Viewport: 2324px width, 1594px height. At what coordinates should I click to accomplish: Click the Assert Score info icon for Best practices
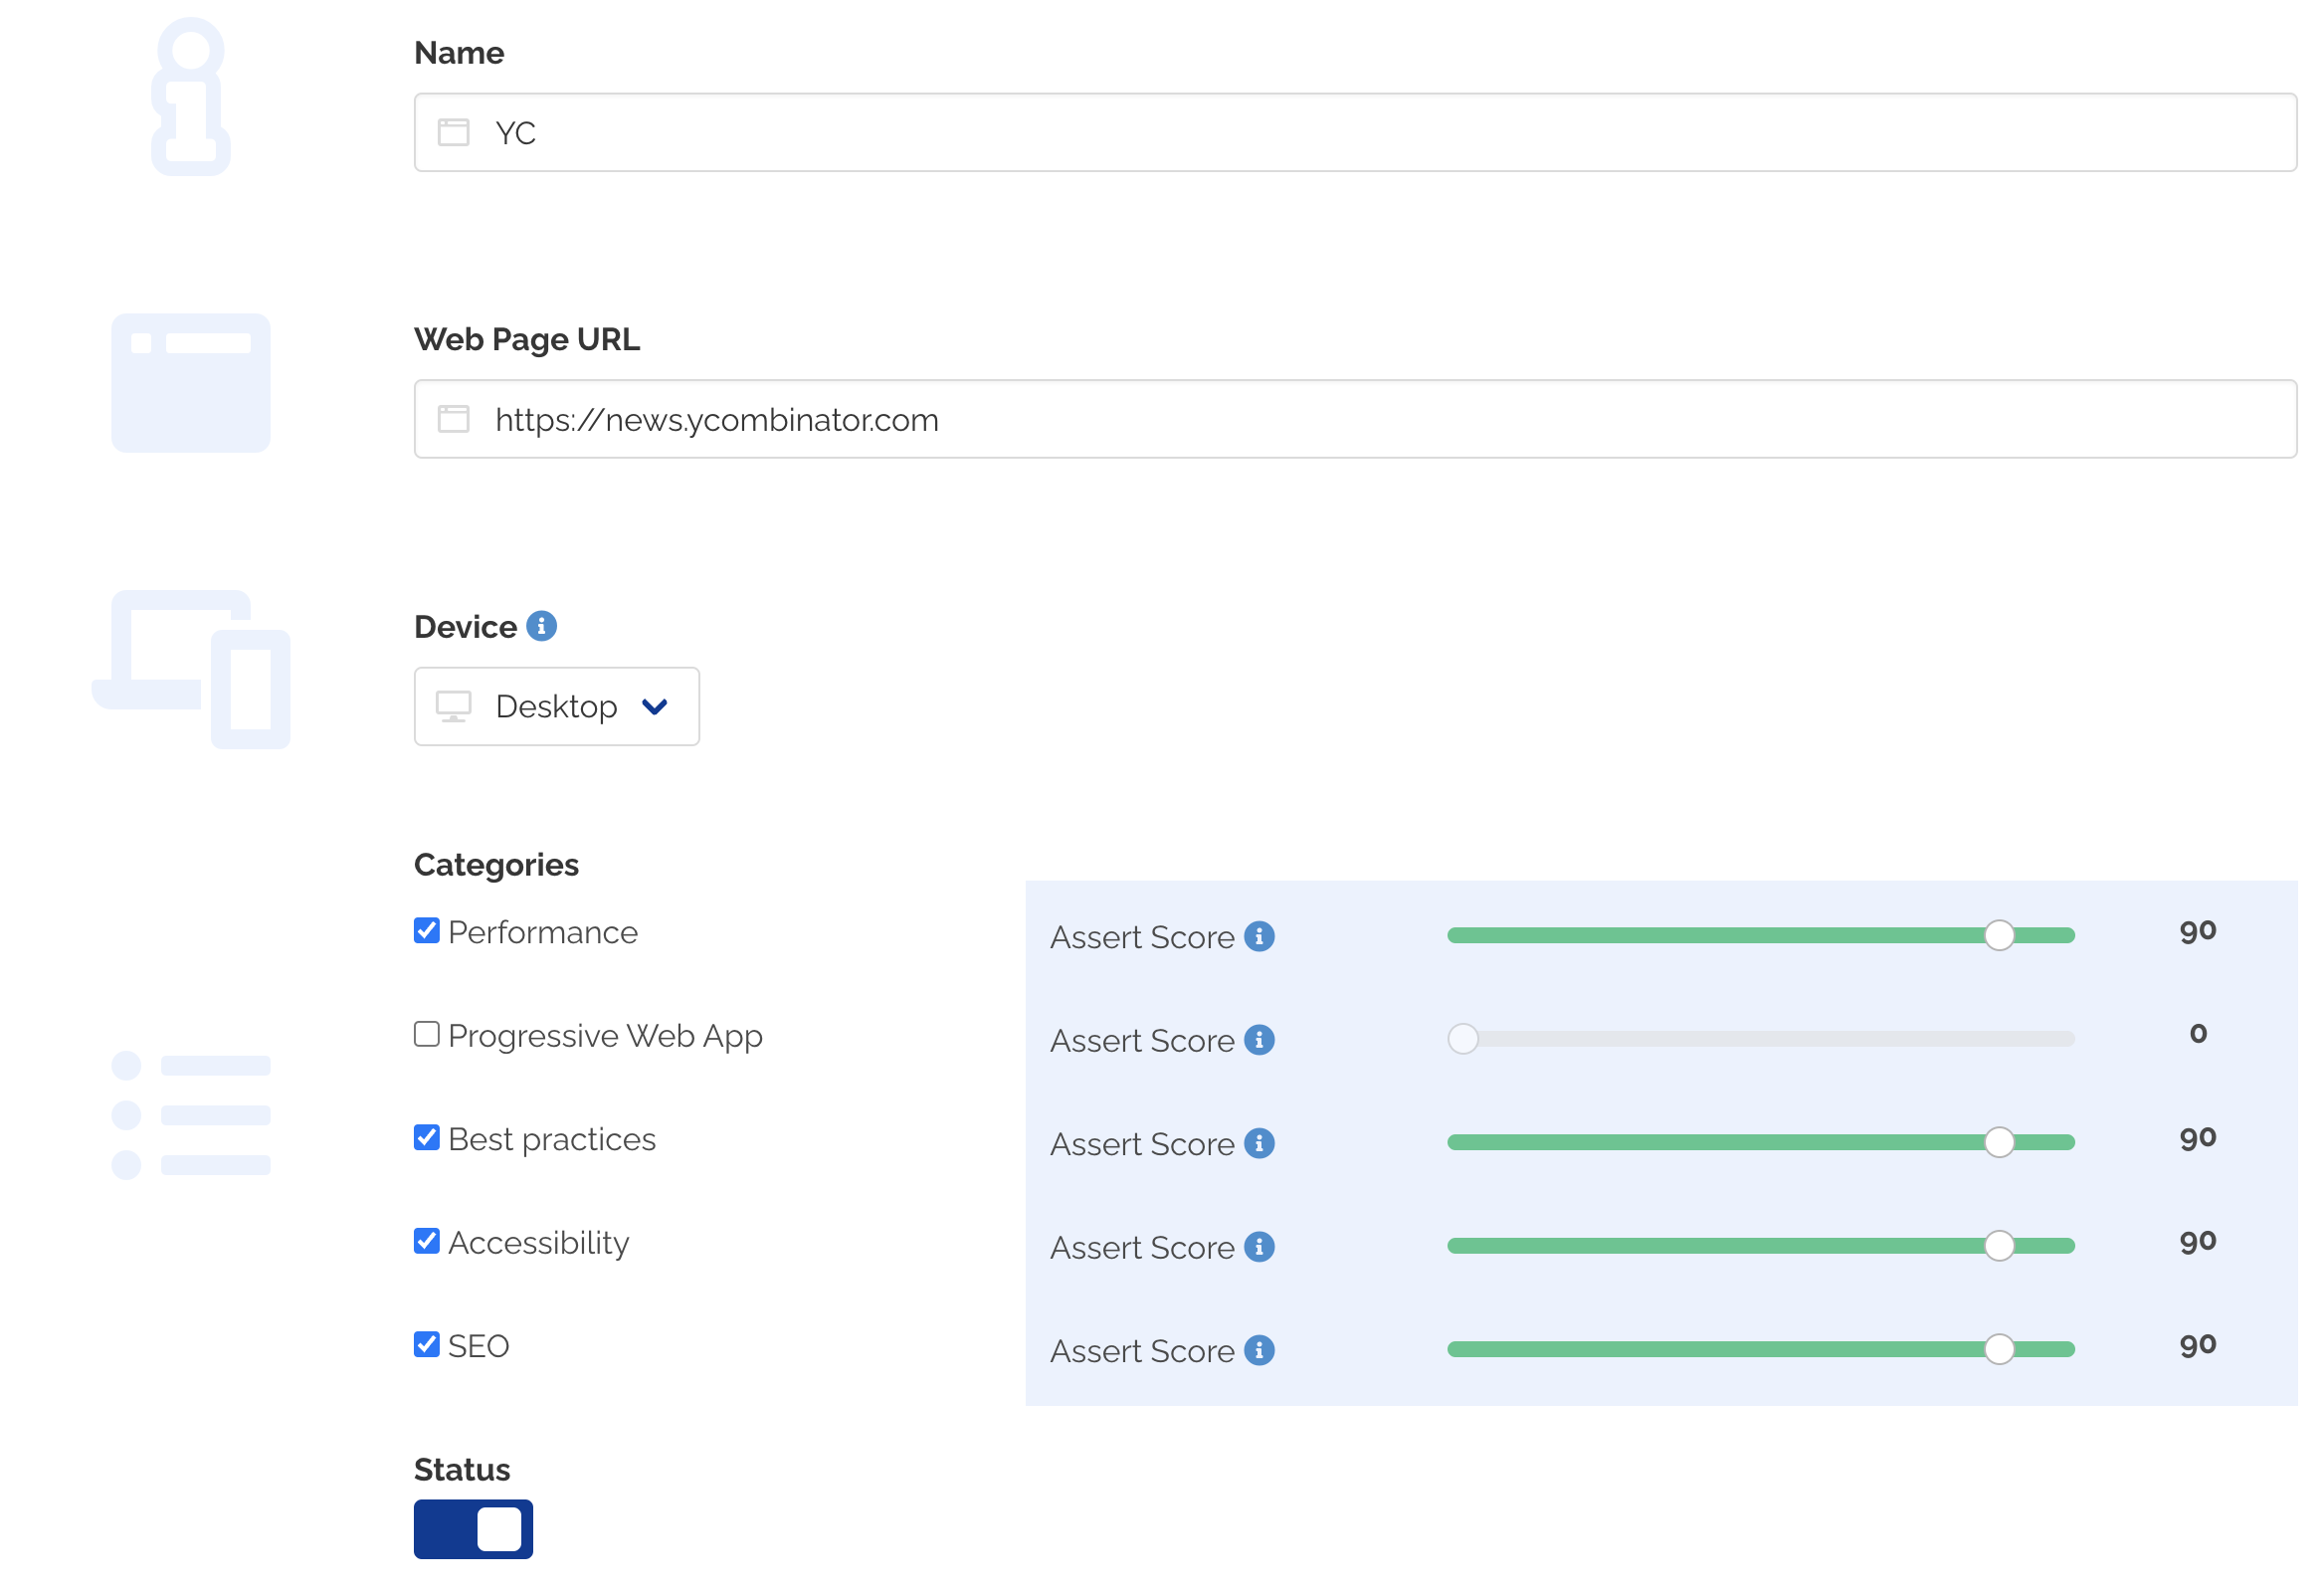pos(1259,1143)
